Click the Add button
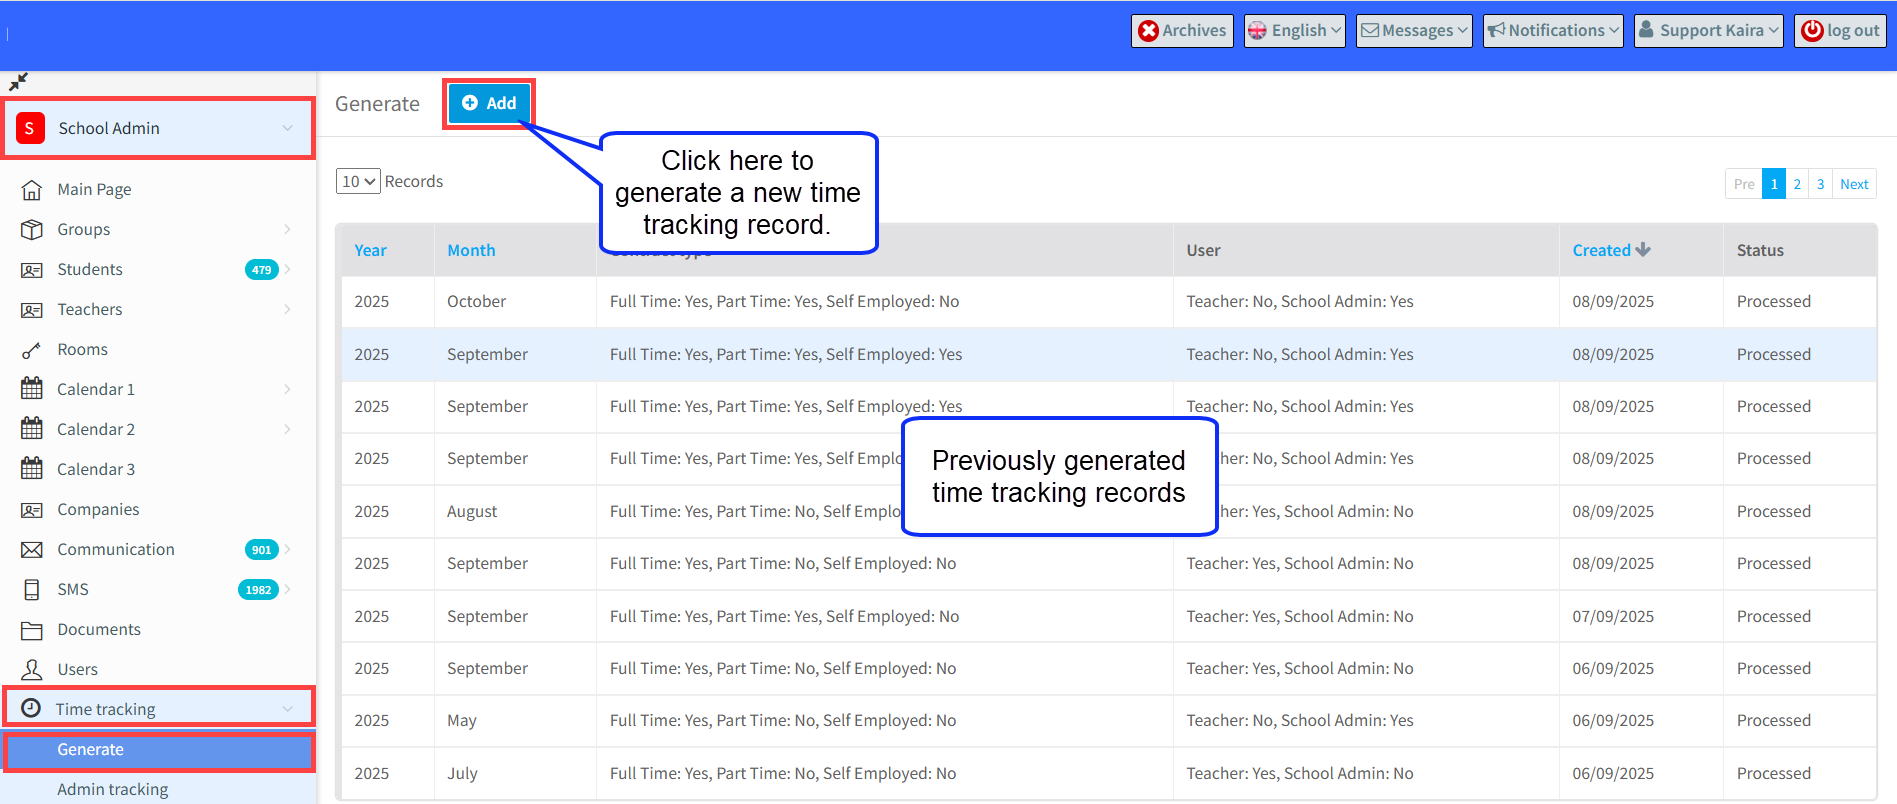This screenshot has height=804, width=1897. click(x=489, y=103)
